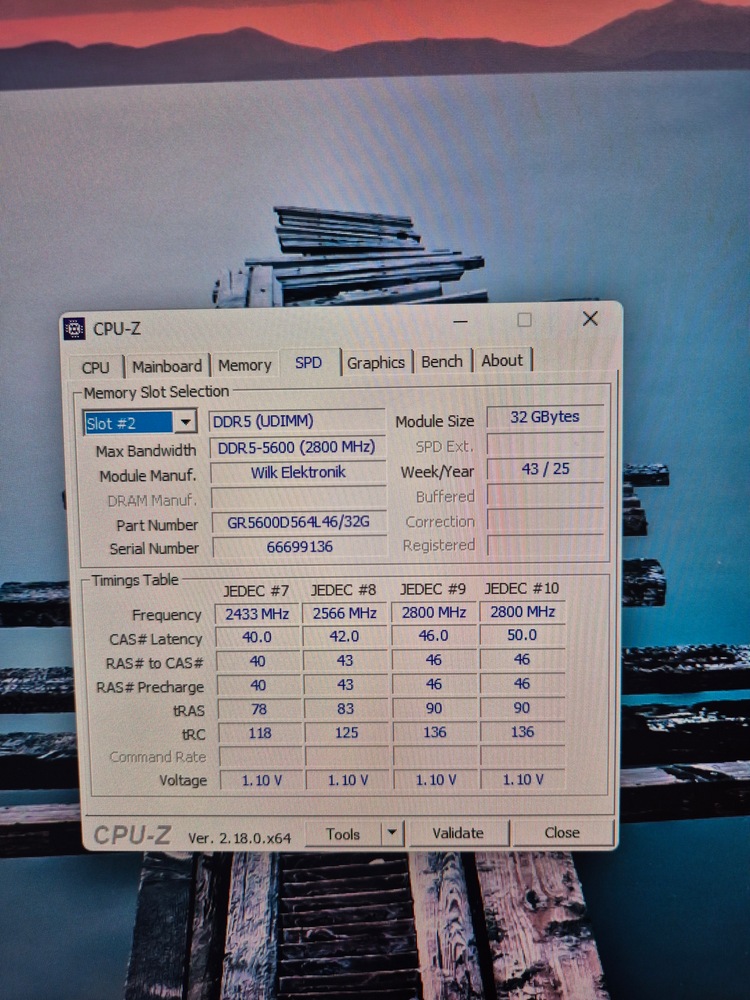Open the Mainboard tab

click(x=167, y=366)
